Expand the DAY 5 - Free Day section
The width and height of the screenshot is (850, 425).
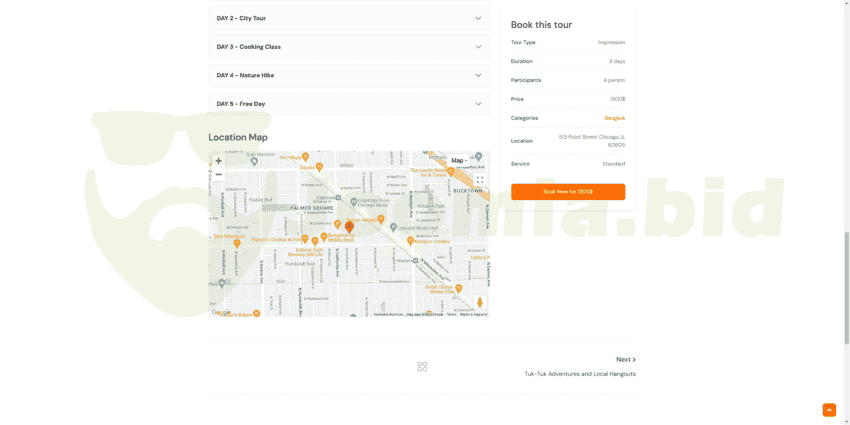pos(478,104)
